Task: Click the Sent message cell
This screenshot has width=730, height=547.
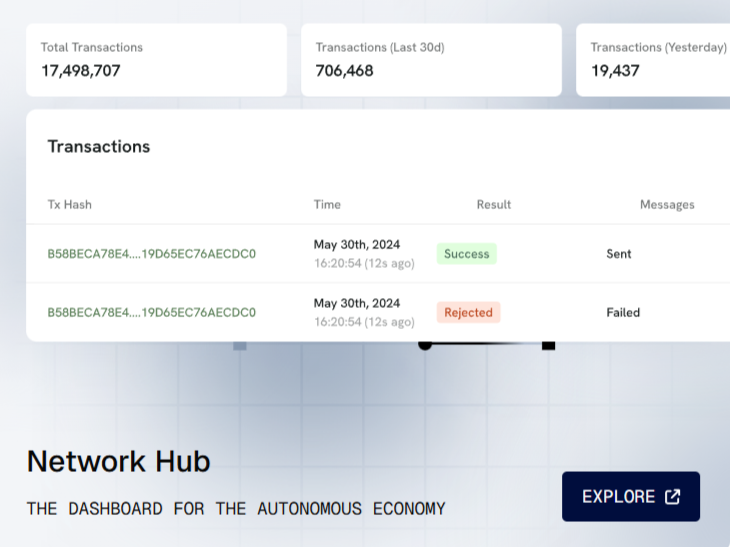Action: [x=619, y=254]
